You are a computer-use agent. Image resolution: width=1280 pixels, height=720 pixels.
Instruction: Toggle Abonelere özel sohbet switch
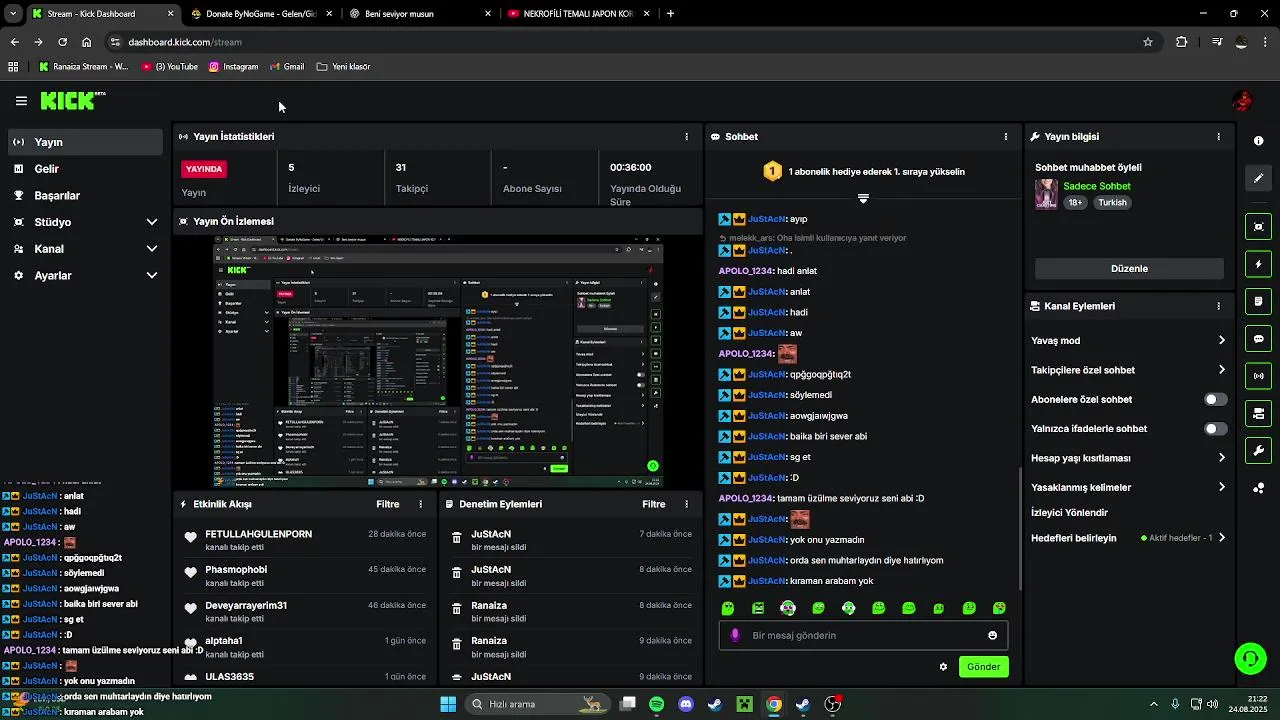(1215, 399)
